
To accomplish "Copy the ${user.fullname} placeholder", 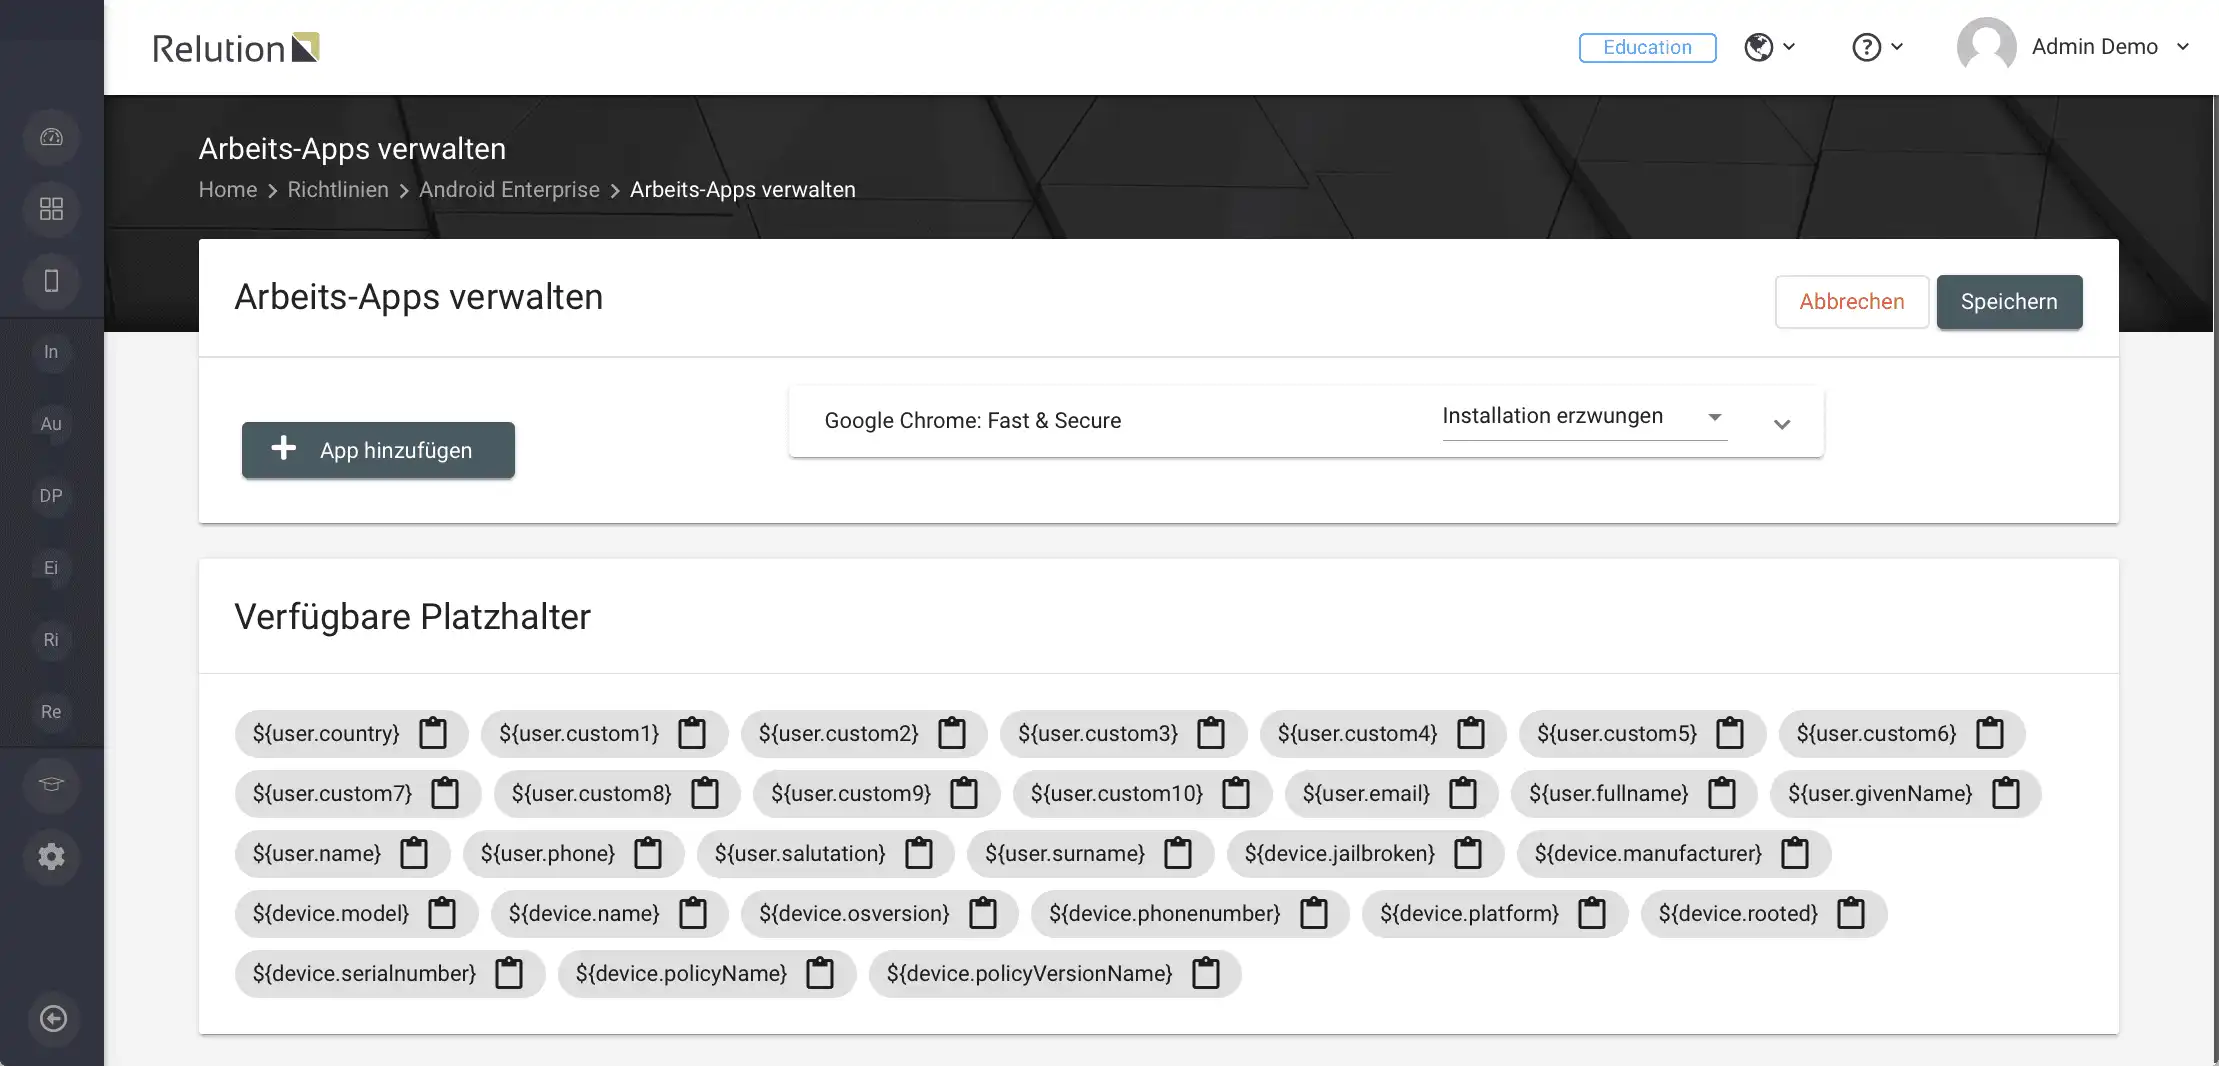I will [1722, 793].
